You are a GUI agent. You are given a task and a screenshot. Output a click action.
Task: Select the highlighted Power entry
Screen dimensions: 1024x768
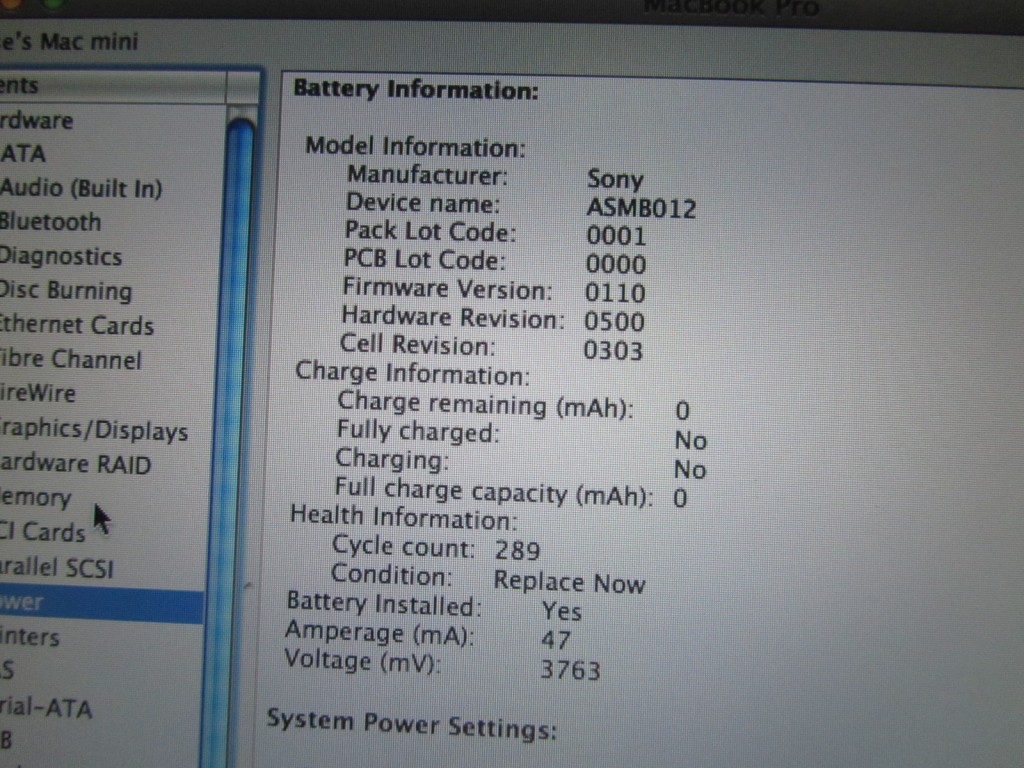point(101,603)
